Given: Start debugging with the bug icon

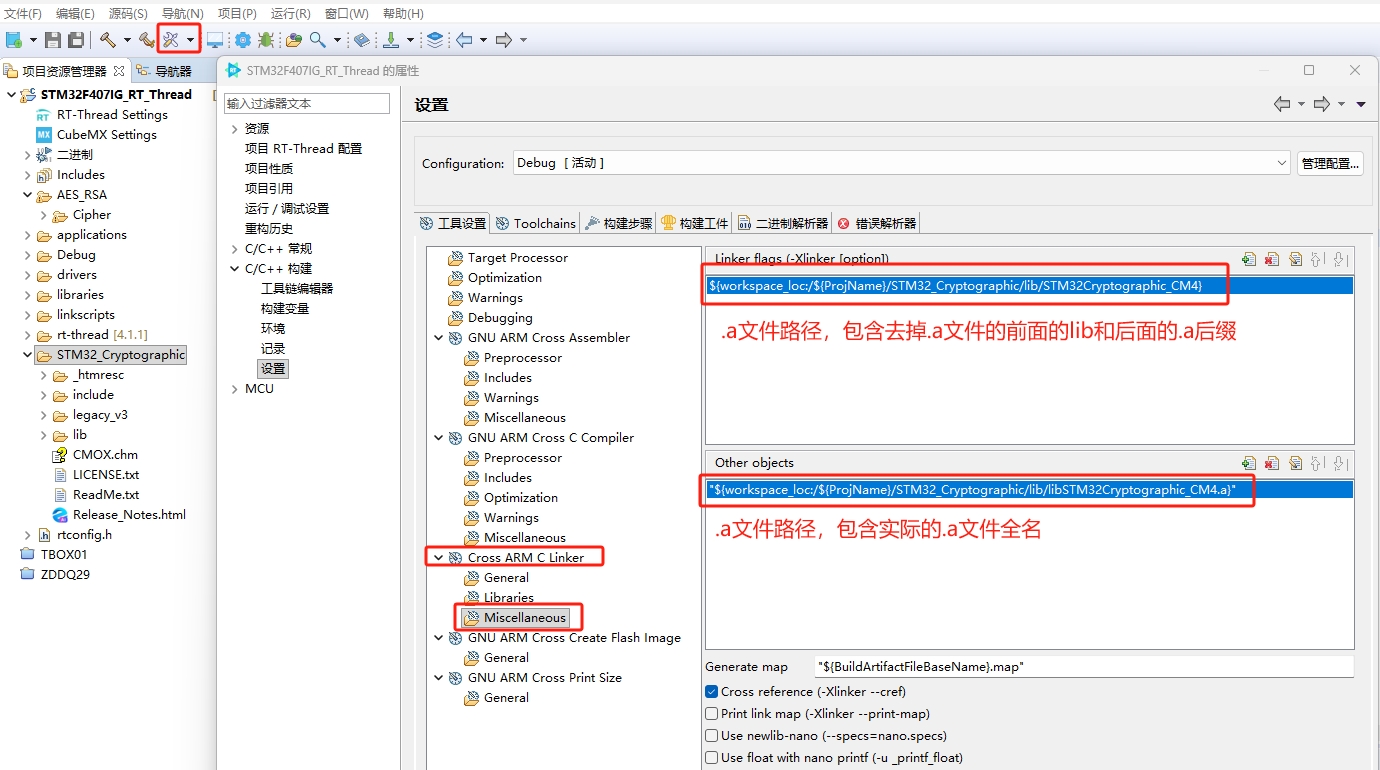Looking at the screenshot, I should (265, 40).
